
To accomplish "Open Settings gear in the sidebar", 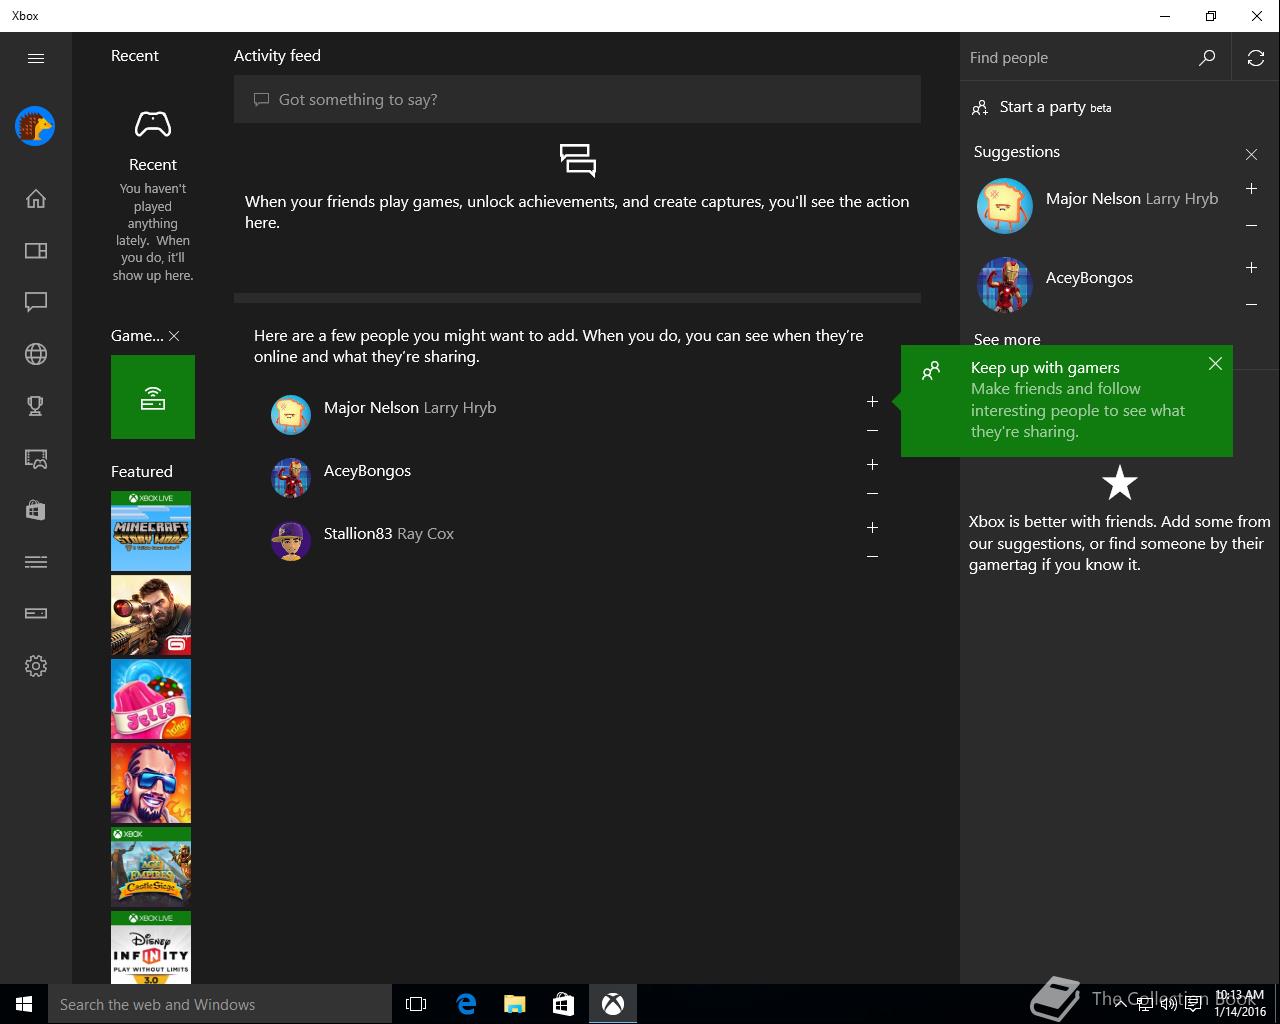I will (x=36, y=666).
